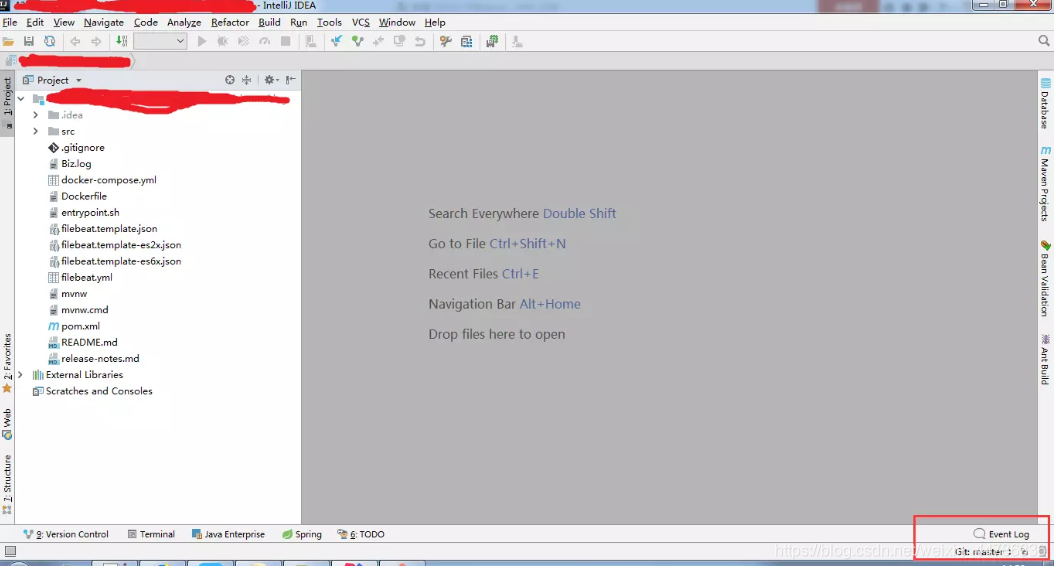
Task: Open the Terminal tool window
Action: coord(151,535)
